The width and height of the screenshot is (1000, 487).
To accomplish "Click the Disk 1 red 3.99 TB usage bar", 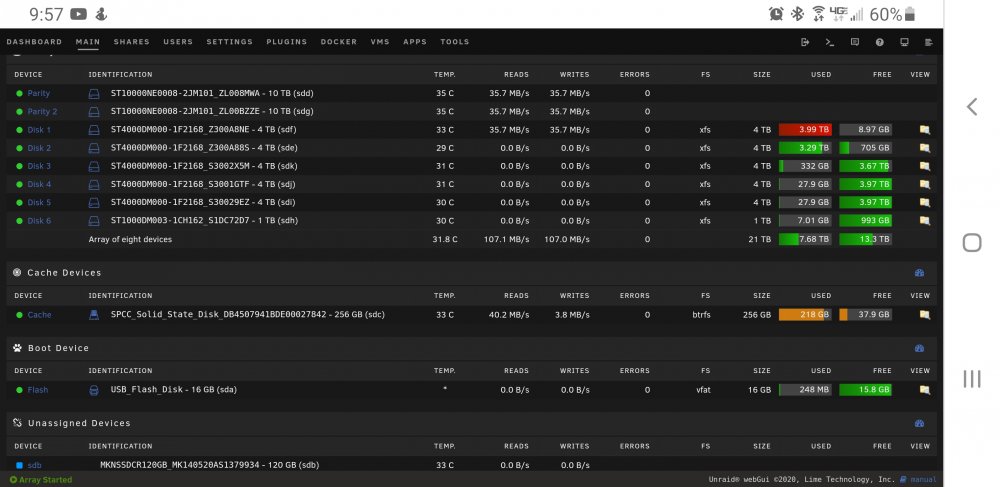I will (x=805, y=130).
